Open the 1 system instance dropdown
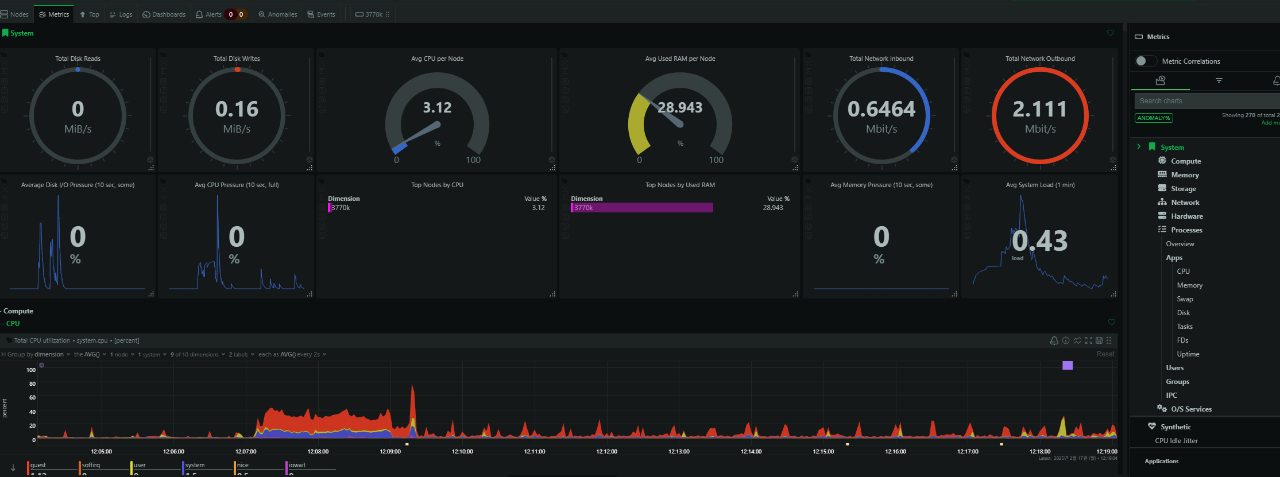The width and height of the screenshot is (1280, 477). click(x=153, y=354)
